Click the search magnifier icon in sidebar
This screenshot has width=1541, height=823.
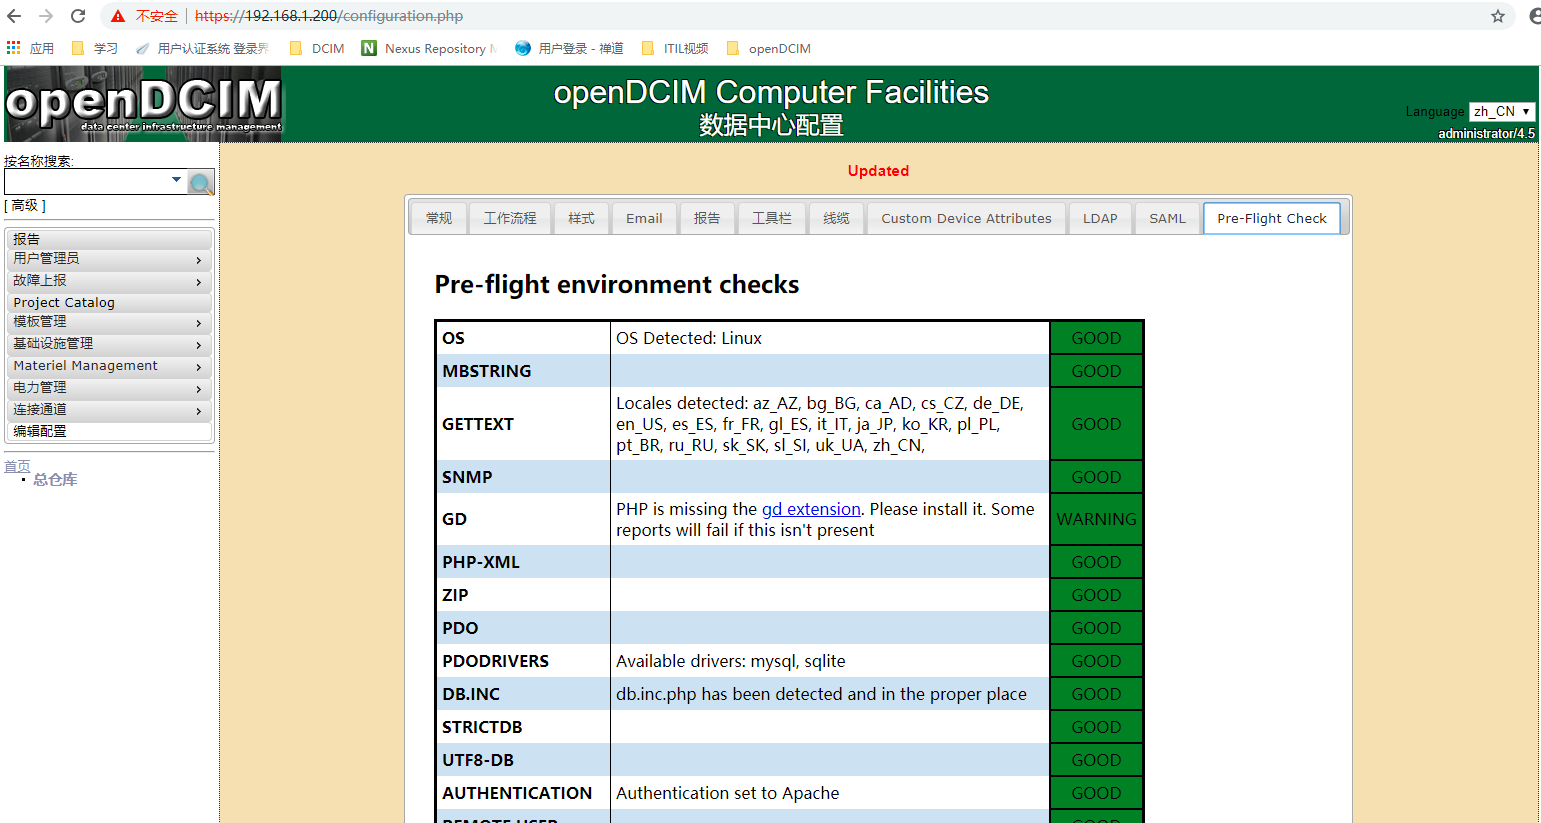pyautogui.click(x=200, y=183)
